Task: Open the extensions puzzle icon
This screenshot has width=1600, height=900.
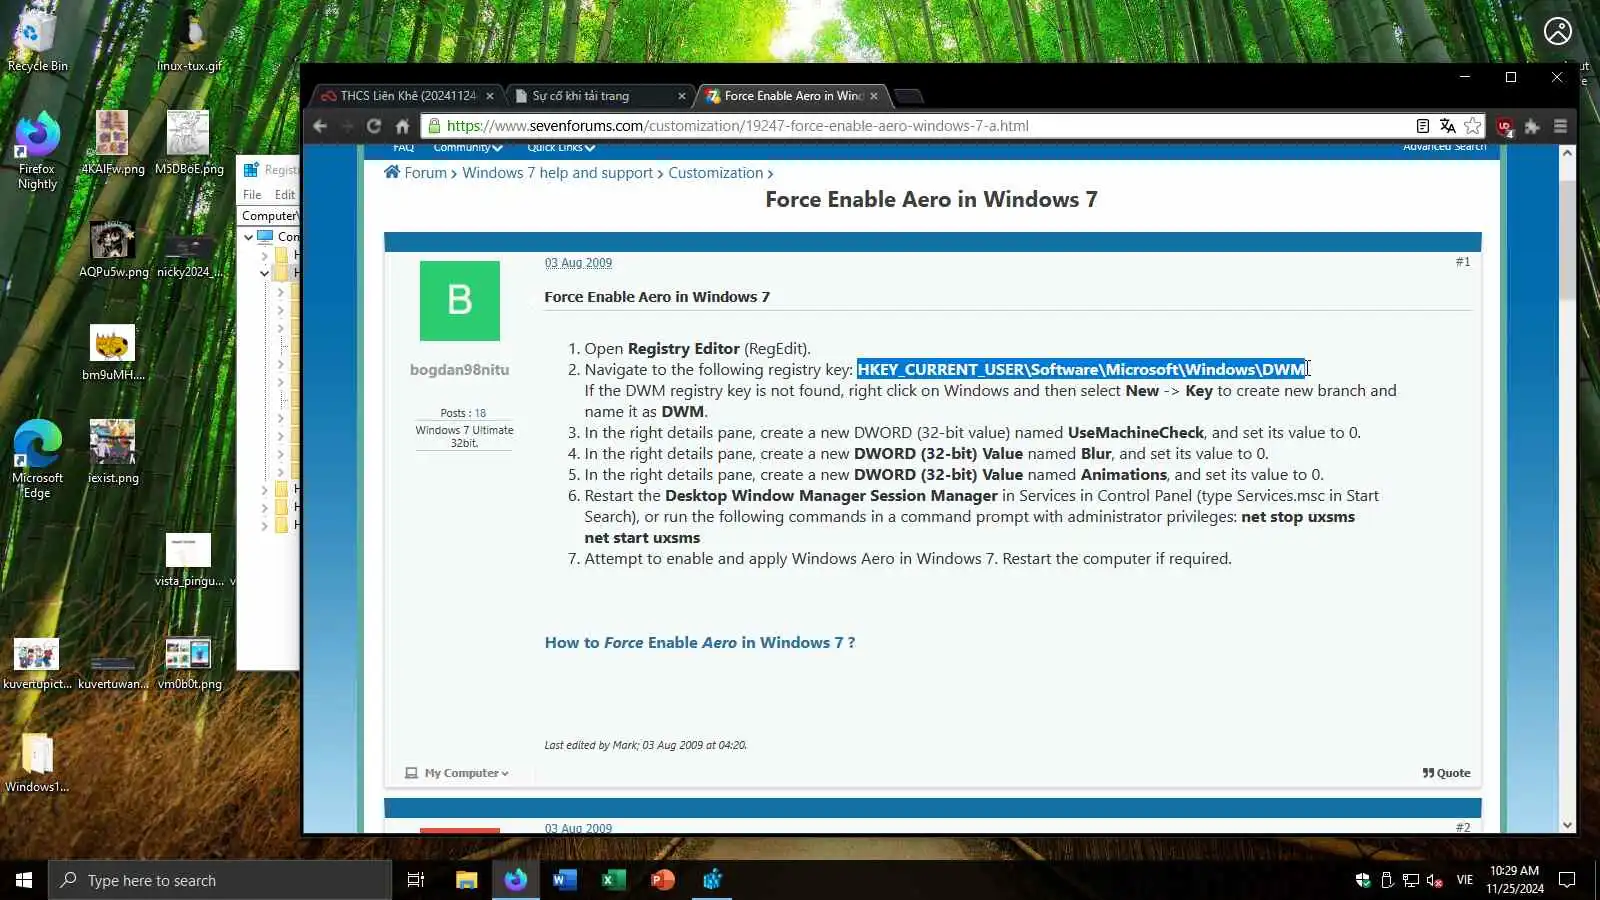Action: pyautogui.click(x=1531, y=126)
